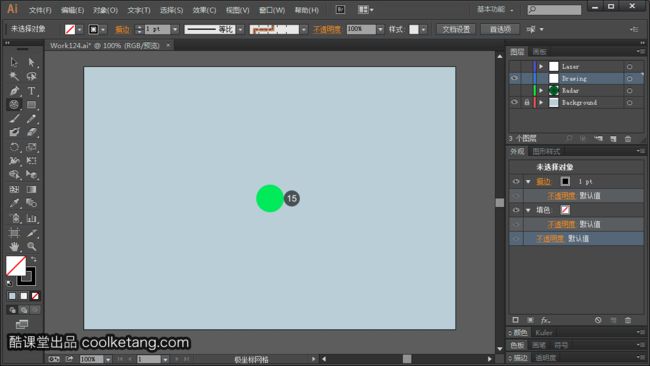Click 不透明度 link in control bar

[x=327, y=29]
